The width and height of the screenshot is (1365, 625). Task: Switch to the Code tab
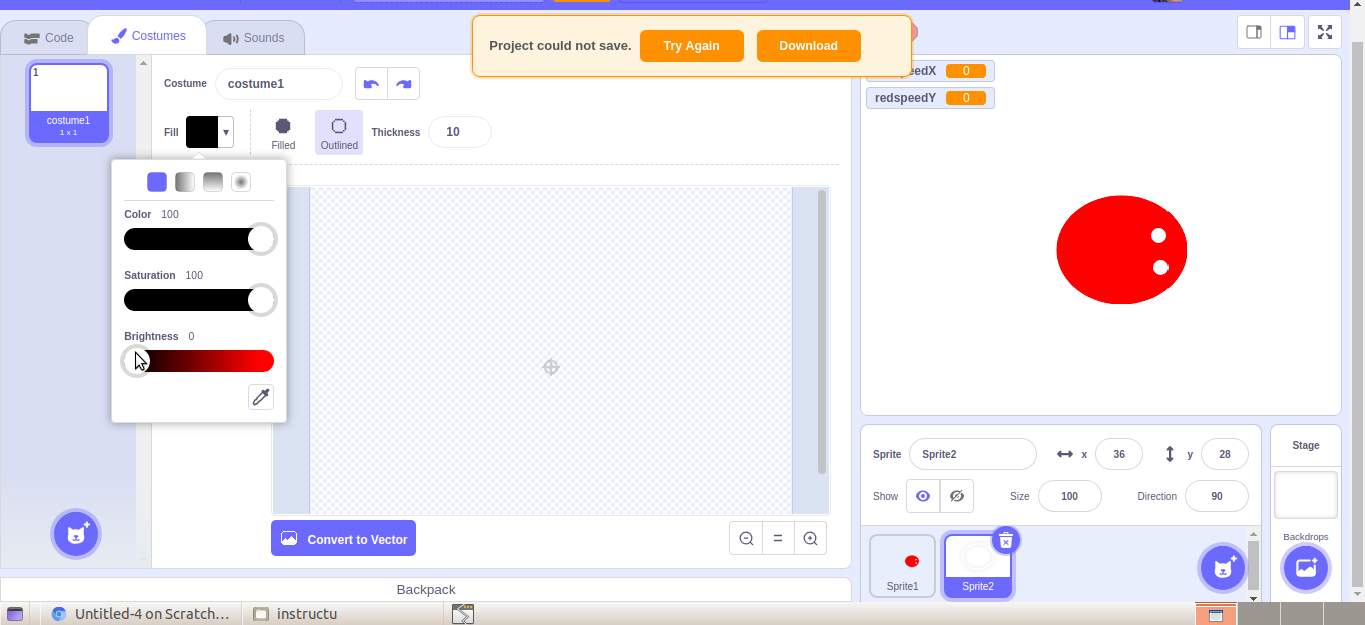click(46, 37)
